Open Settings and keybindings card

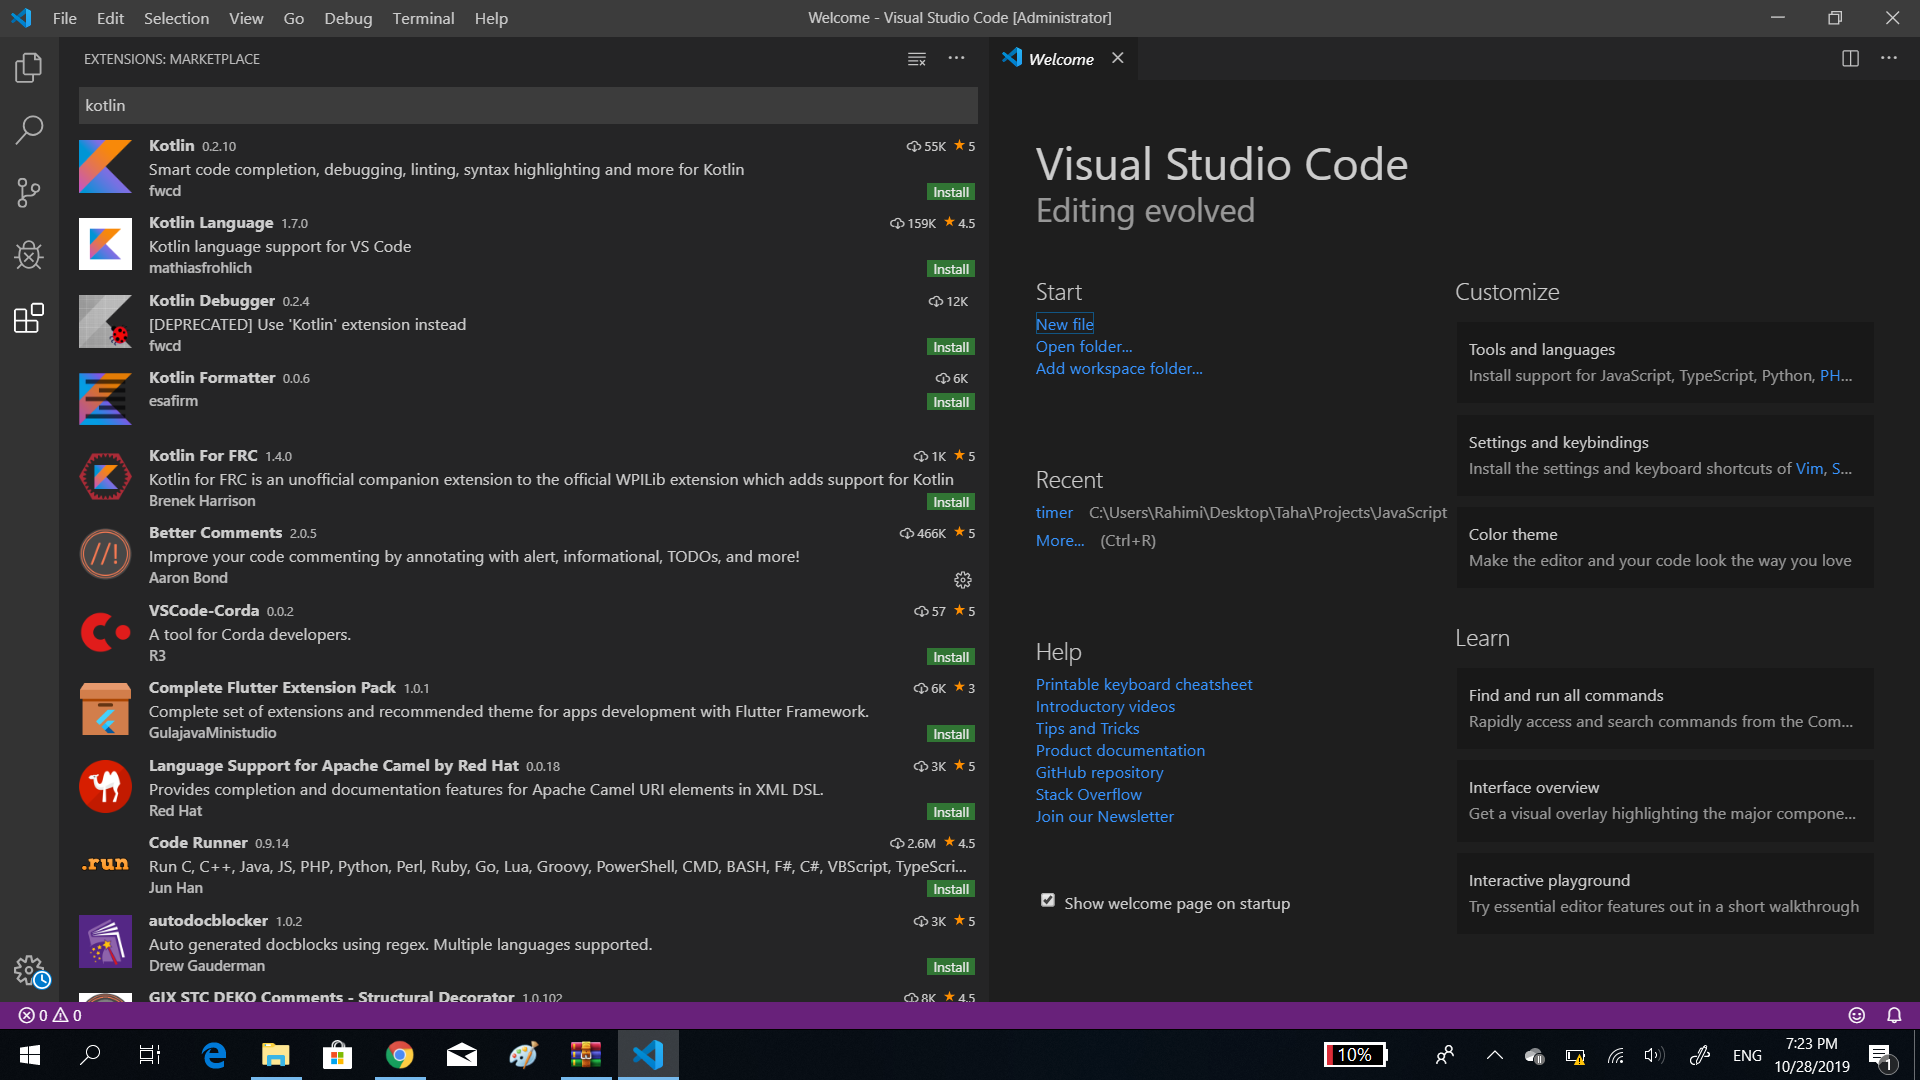(x=1665, y=455)
